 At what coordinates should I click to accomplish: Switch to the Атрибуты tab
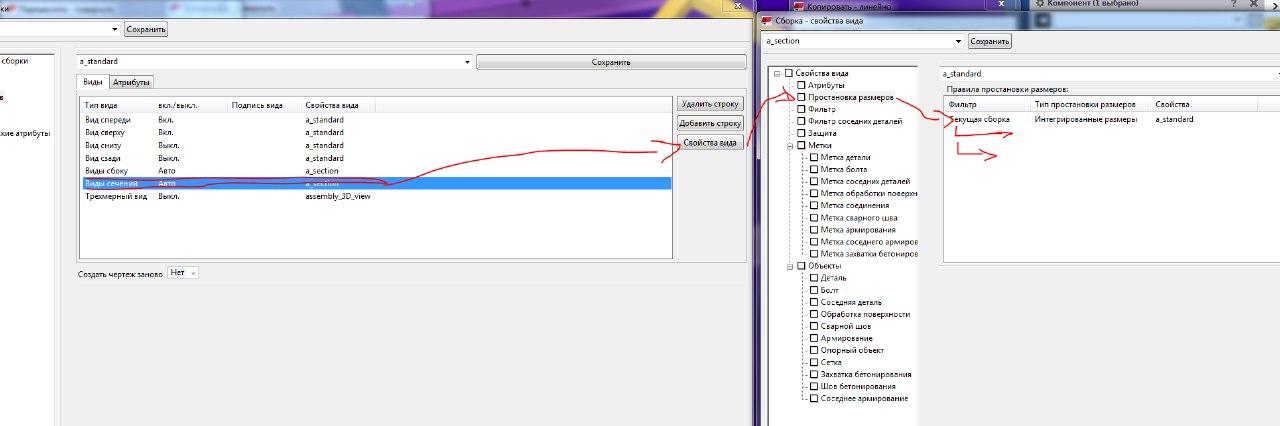click(x=131, y=83)
